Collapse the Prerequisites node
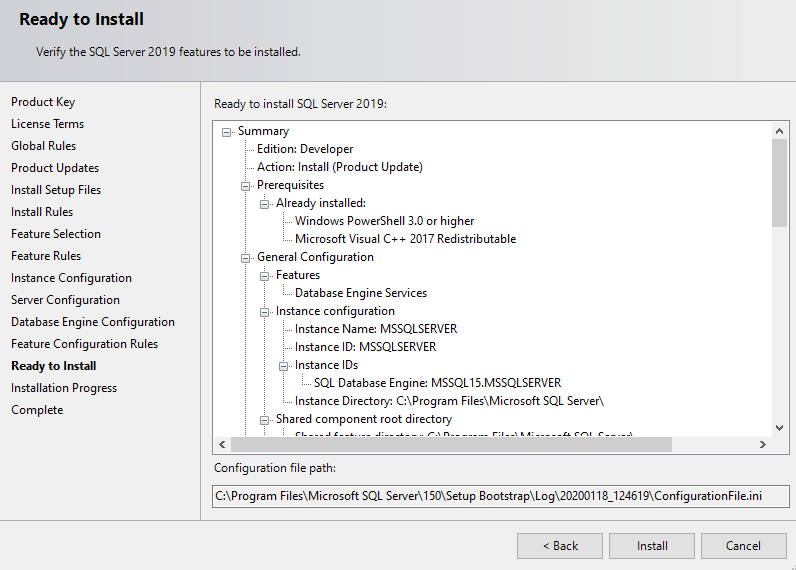The width and height of the screenshot is (796, 570). coord(247,186)
